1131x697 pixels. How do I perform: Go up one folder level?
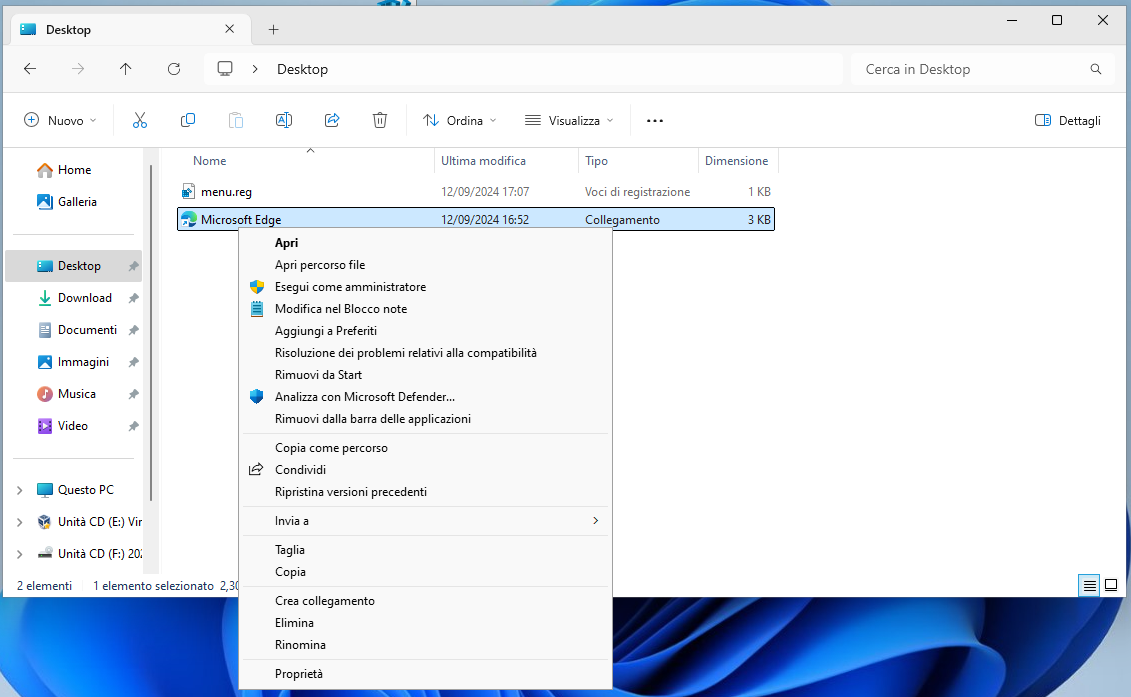[126, 69]
